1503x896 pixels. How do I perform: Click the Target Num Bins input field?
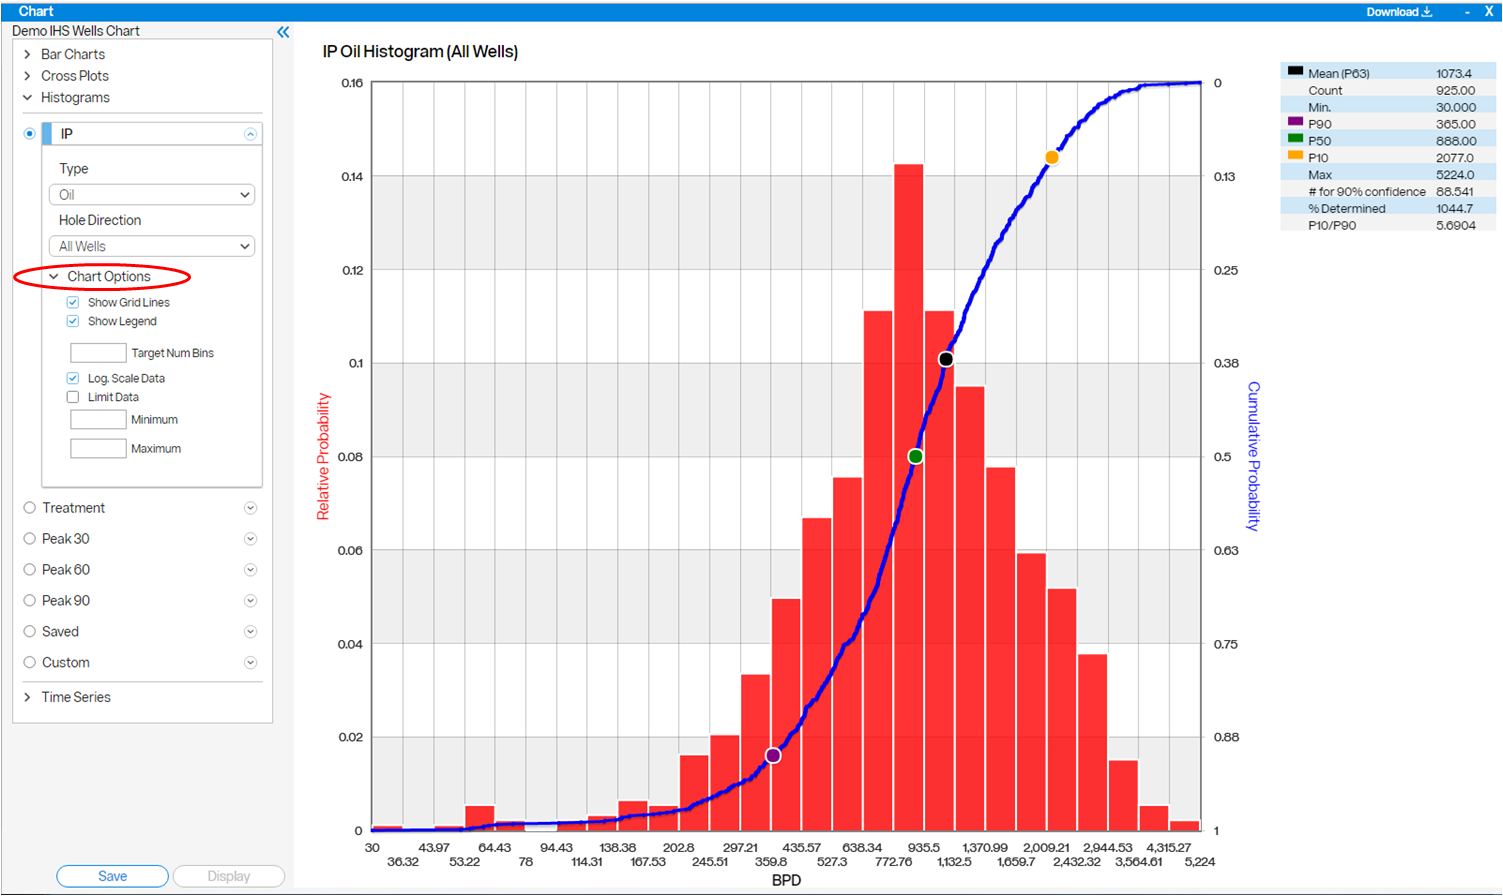coord(98,353)
